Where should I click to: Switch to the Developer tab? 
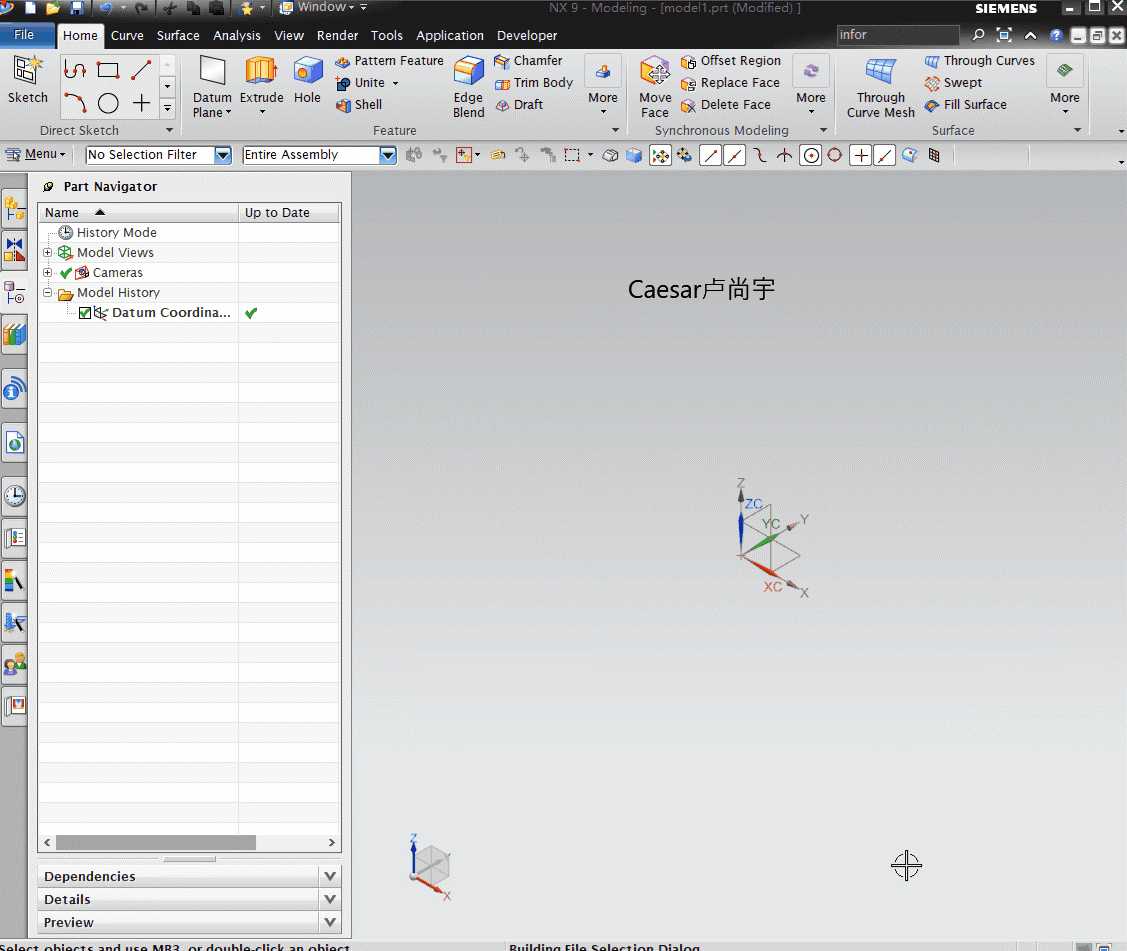click(x=527, y=35)
